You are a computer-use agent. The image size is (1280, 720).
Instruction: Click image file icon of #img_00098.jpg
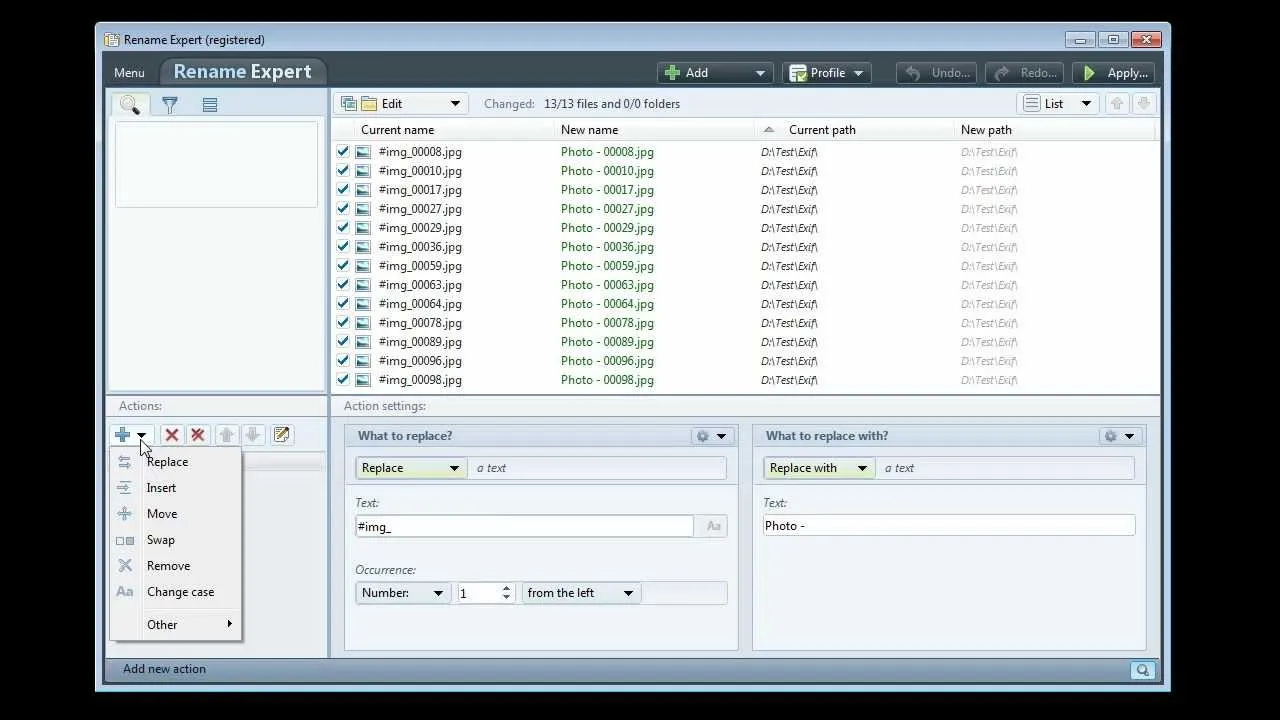pos(363,380)
